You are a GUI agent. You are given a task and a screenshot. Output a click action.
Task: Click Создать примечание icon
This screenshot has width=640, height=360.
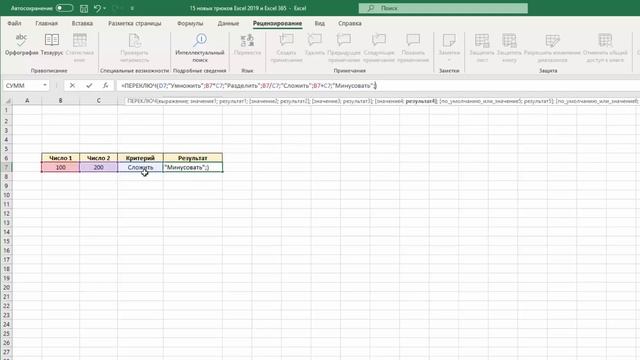tap(286, 48)
